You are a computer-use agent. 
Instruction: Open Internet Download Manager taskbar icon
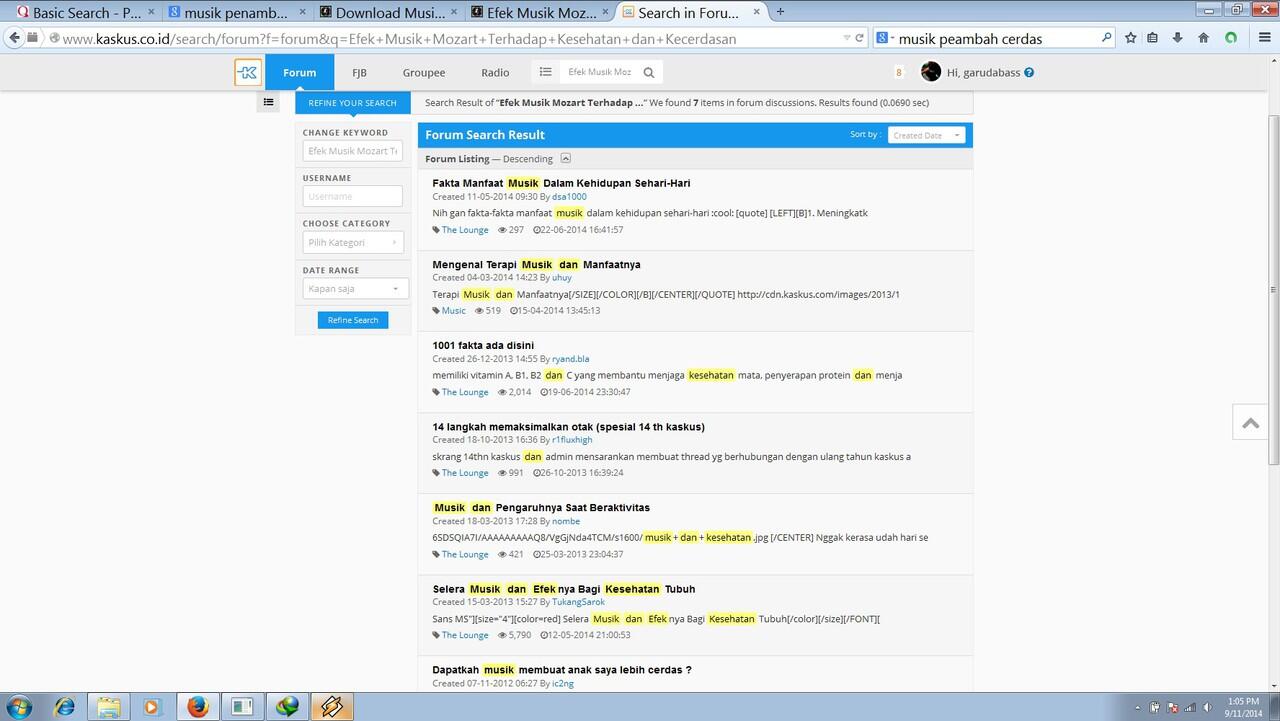(x=287, y=706)
